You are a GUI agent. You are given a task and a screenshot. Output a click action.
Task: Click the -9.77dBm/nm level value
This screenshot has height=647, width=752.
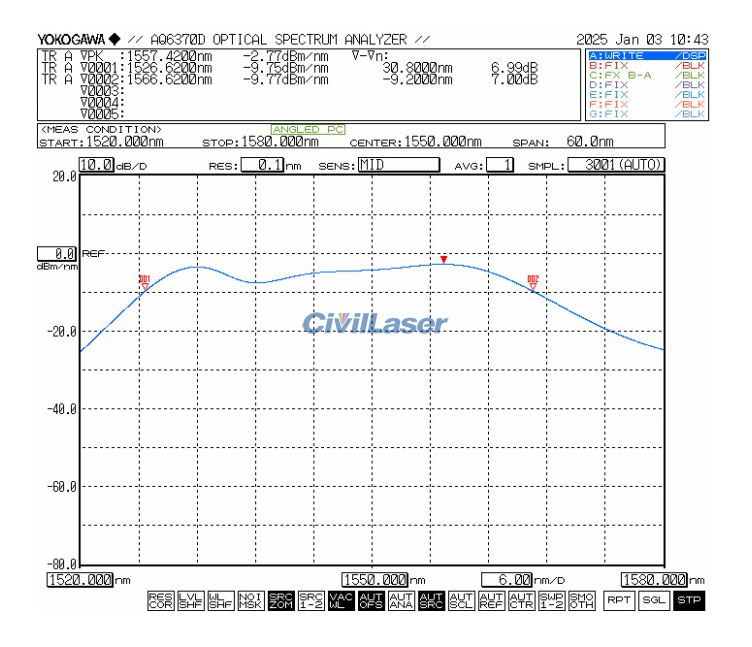coord(286,79)
